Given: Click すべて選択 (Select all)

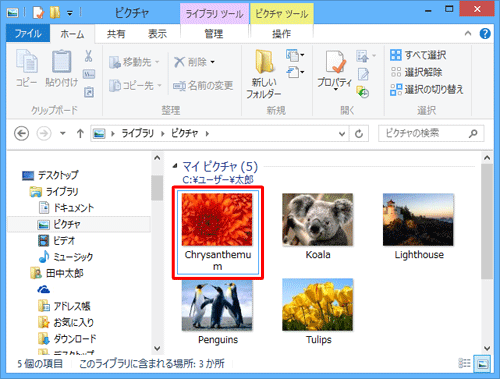Looking at the screenshot, I should click(418, 55).
